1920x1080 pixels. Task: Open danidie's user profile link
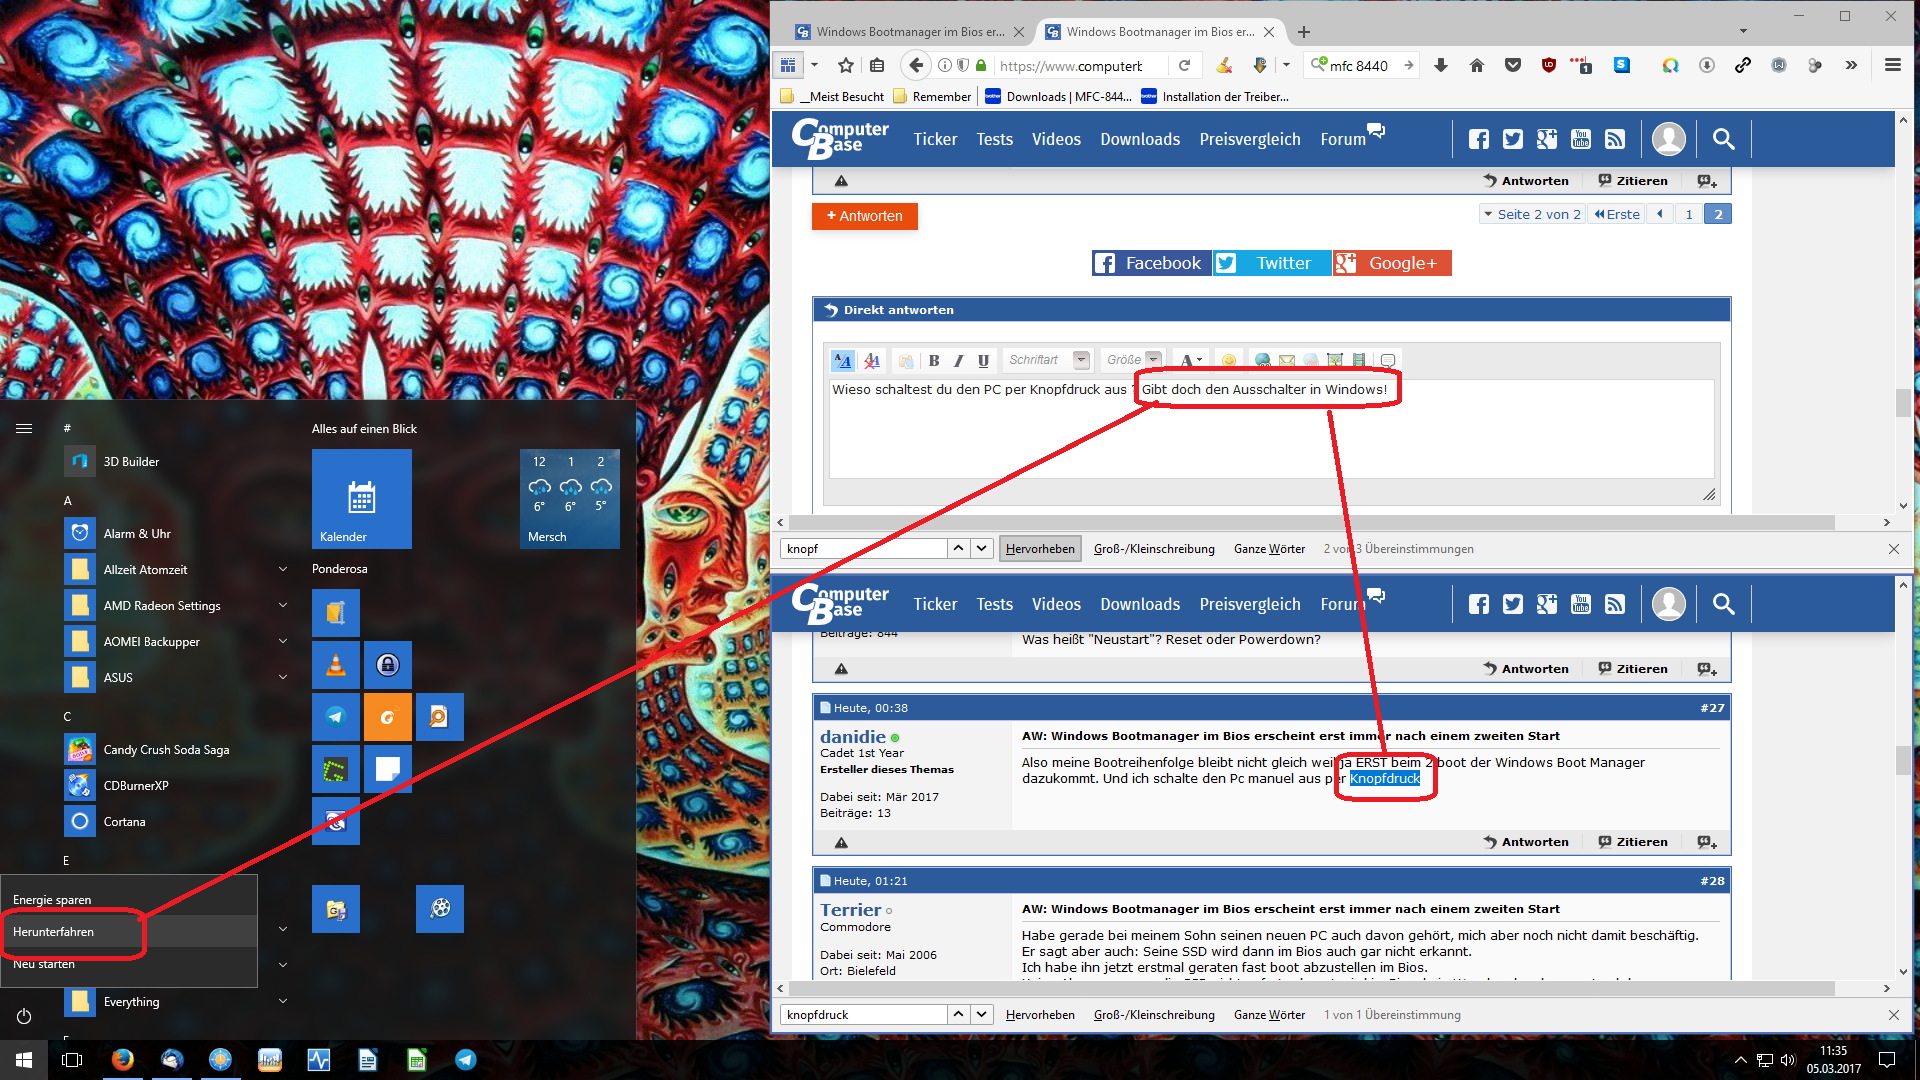(853, 737)
